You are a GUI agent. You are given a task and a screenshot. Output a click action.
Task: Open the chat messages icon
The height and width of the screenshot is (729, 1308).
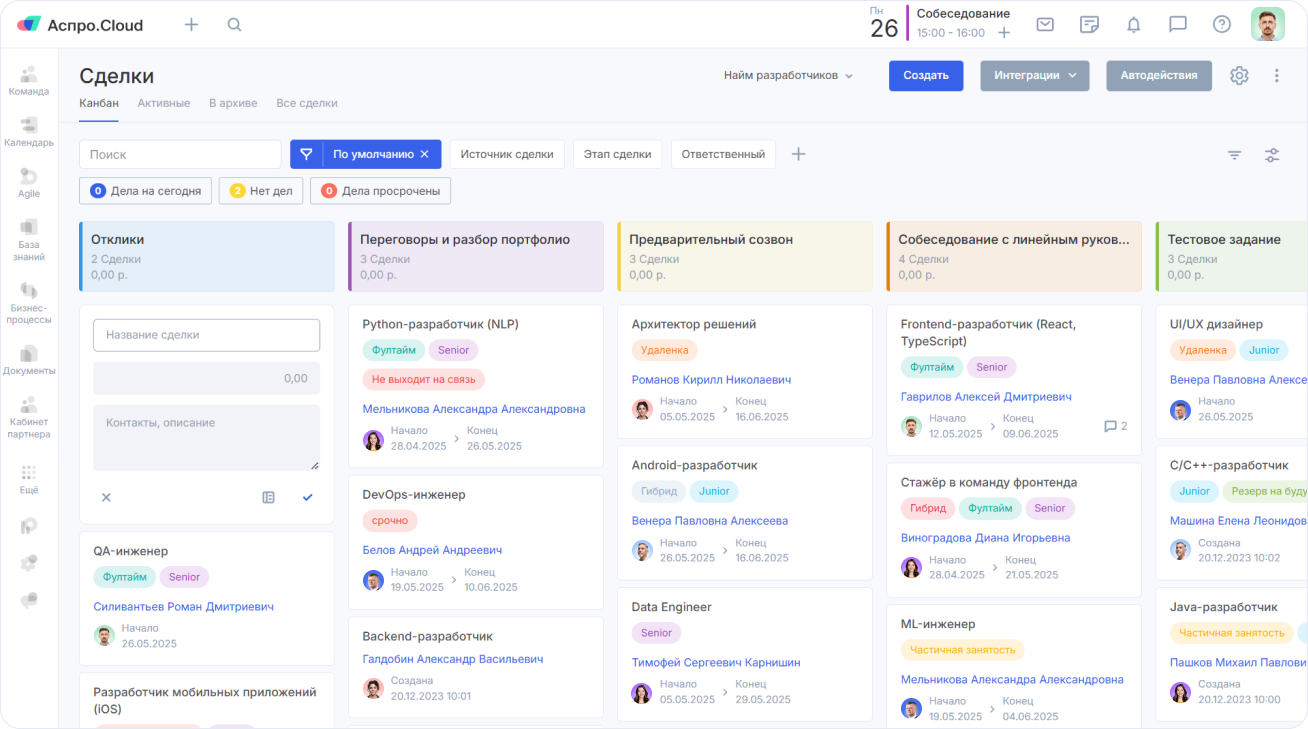coord(1178,25)
